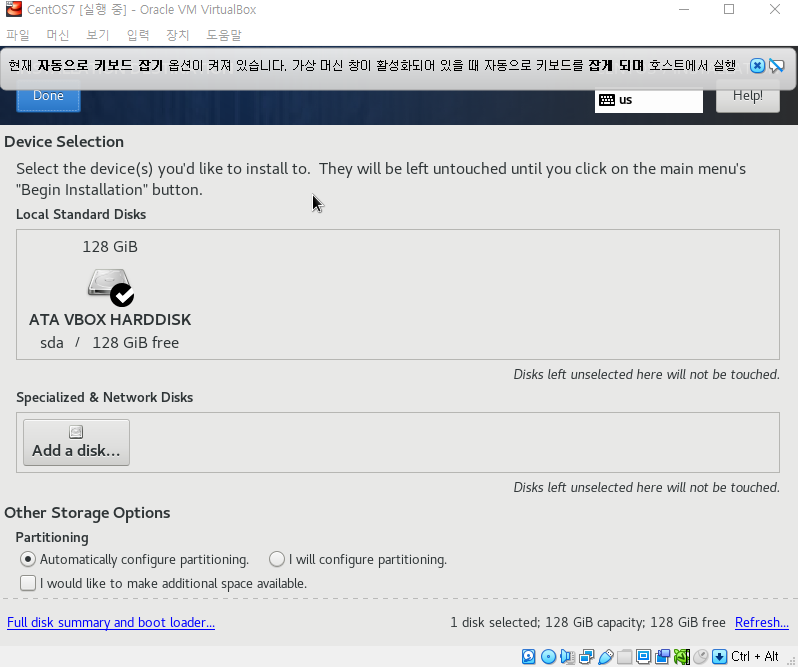The height and width of the screenshot is (667, 798).
Task: Click the us keyboard layout indicator
Action: pos(649,100)
